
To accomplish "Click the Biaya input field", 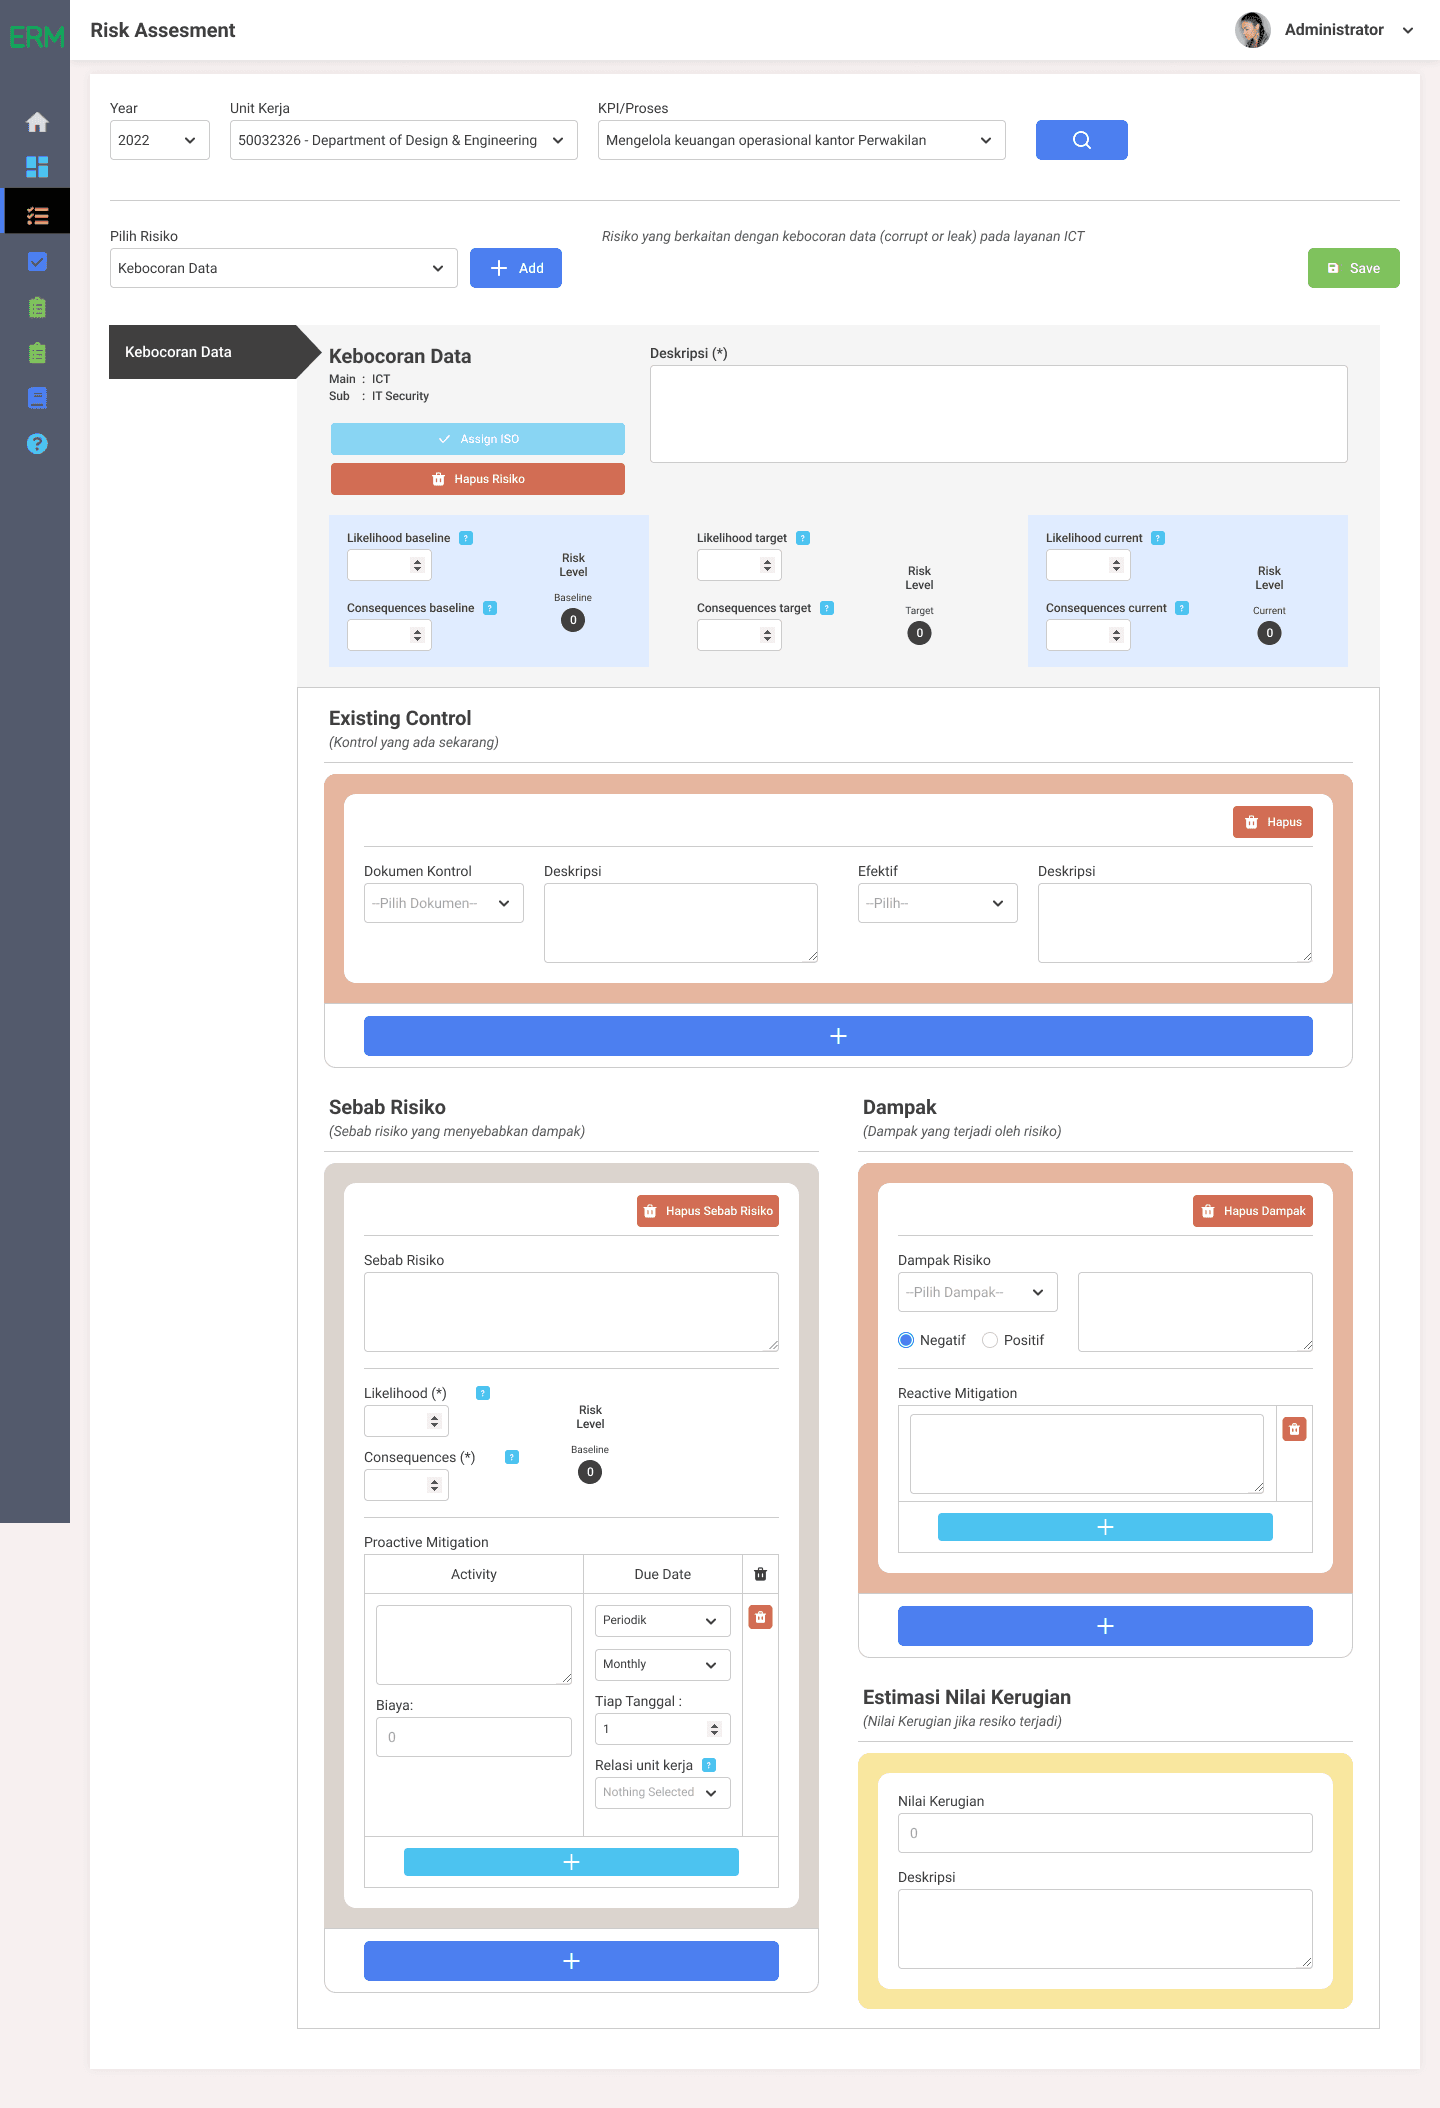I will [474, 1737].
